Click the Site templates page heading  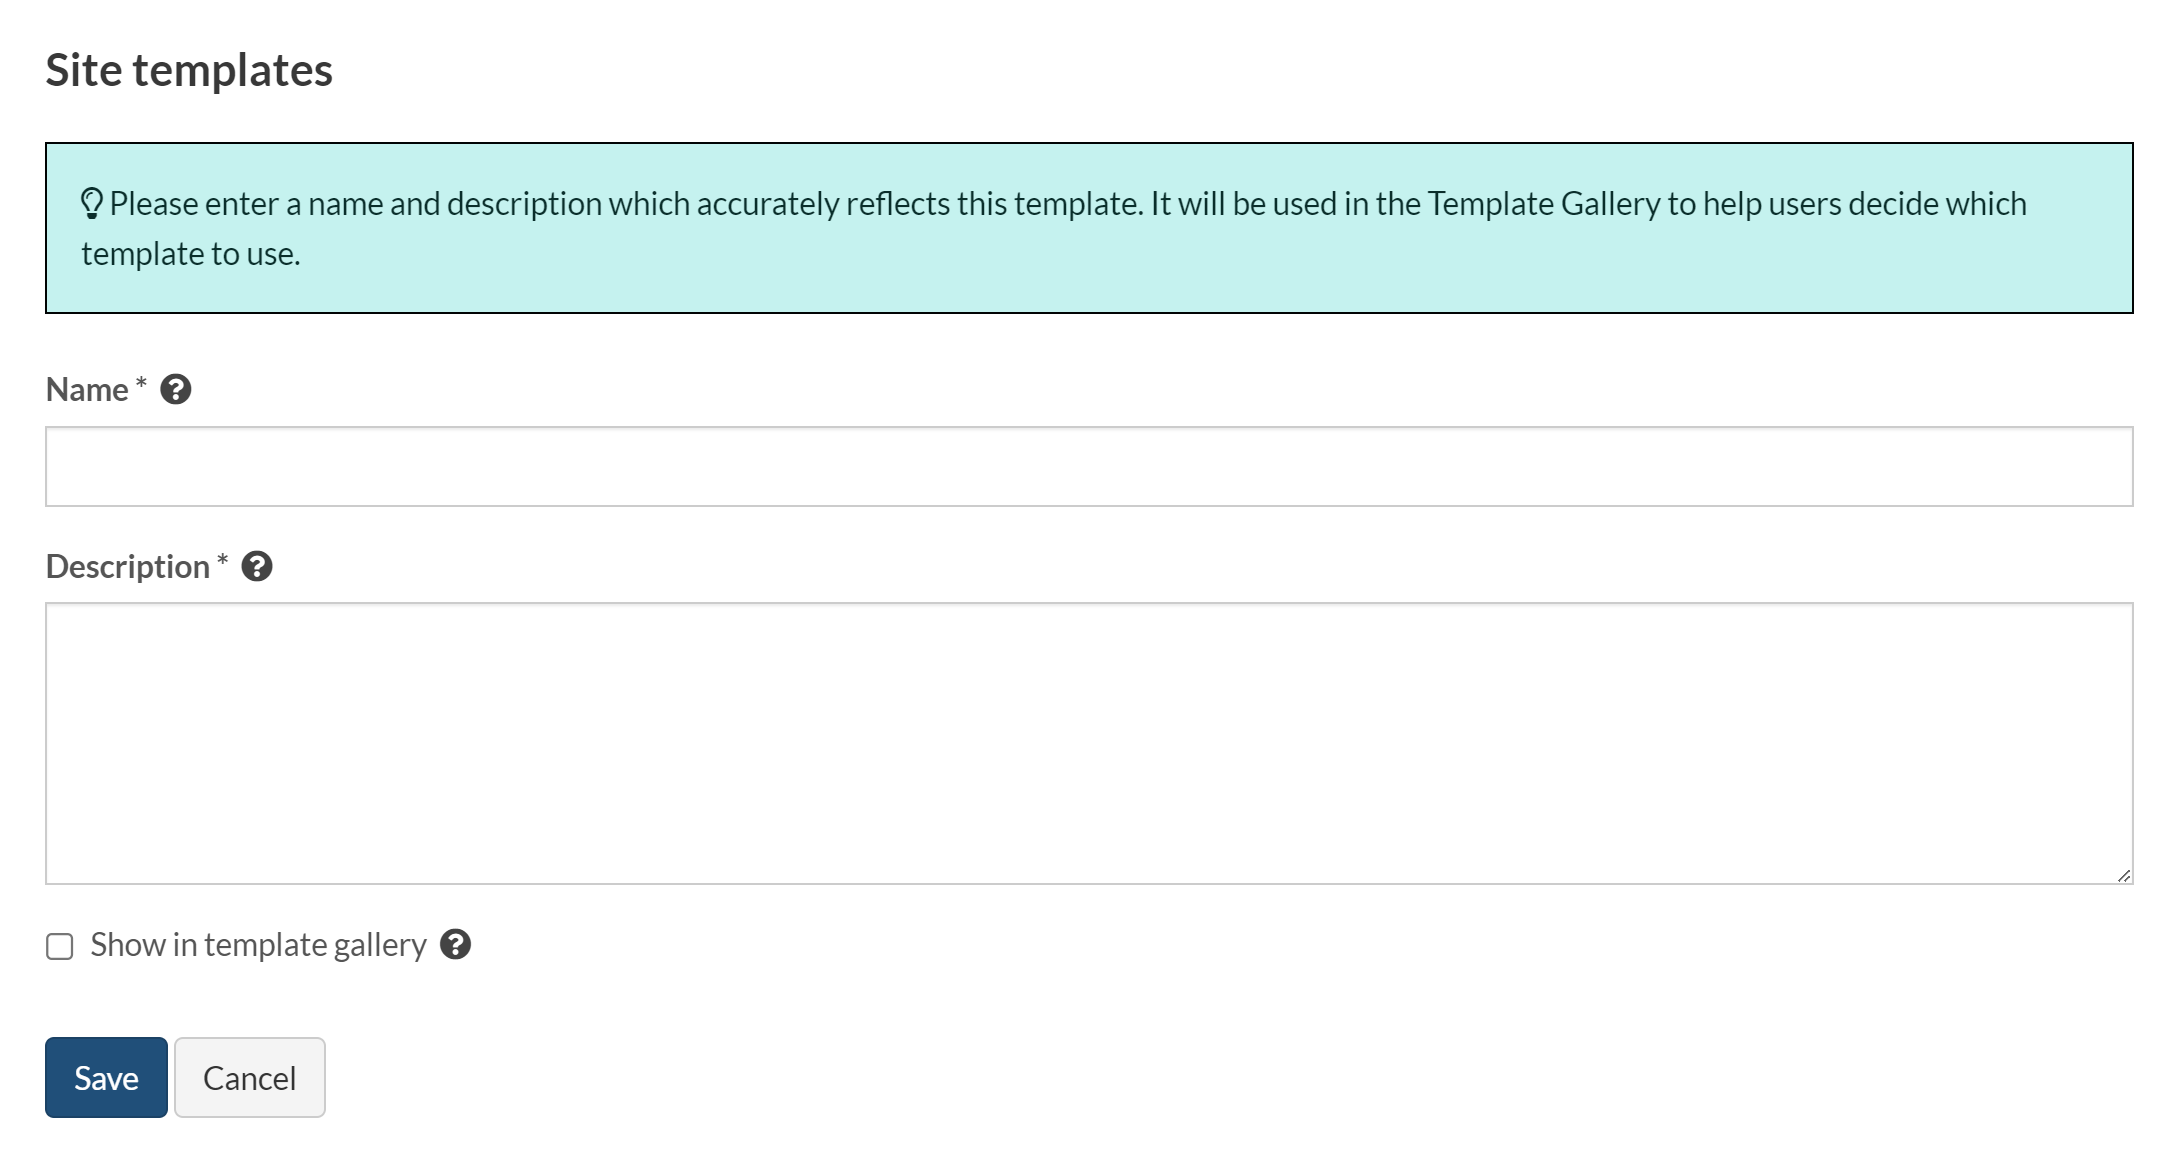(x=189, y=69)
